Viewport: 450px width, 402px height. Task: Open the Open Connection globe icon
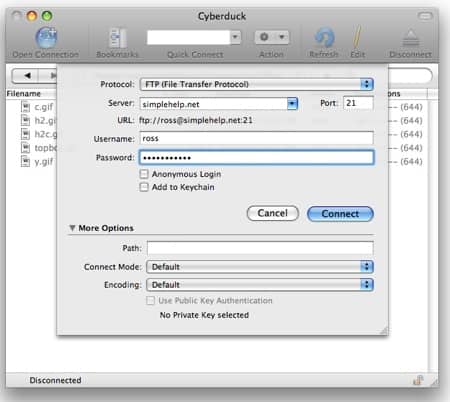click(46, 37)
